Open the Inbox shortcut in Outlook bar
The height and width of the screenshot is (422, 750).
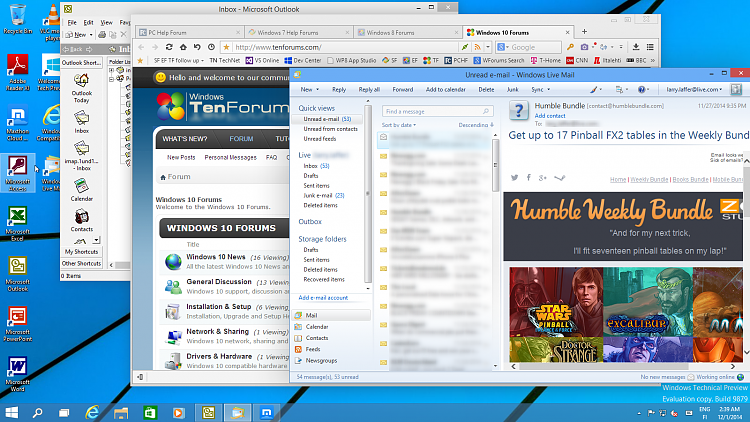coord(82,122)
